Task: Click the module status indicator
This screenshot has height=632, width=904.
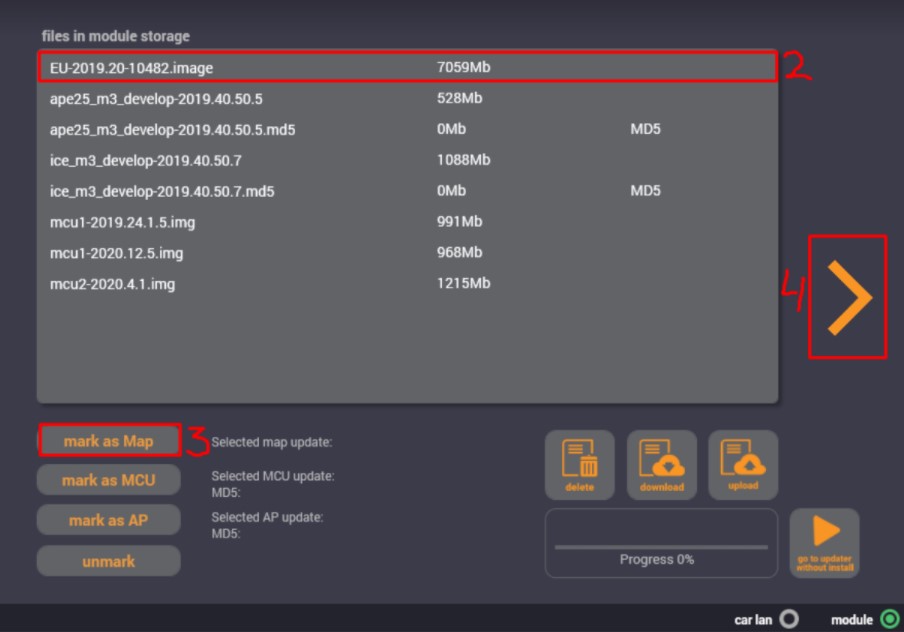Action: point(888,619)
